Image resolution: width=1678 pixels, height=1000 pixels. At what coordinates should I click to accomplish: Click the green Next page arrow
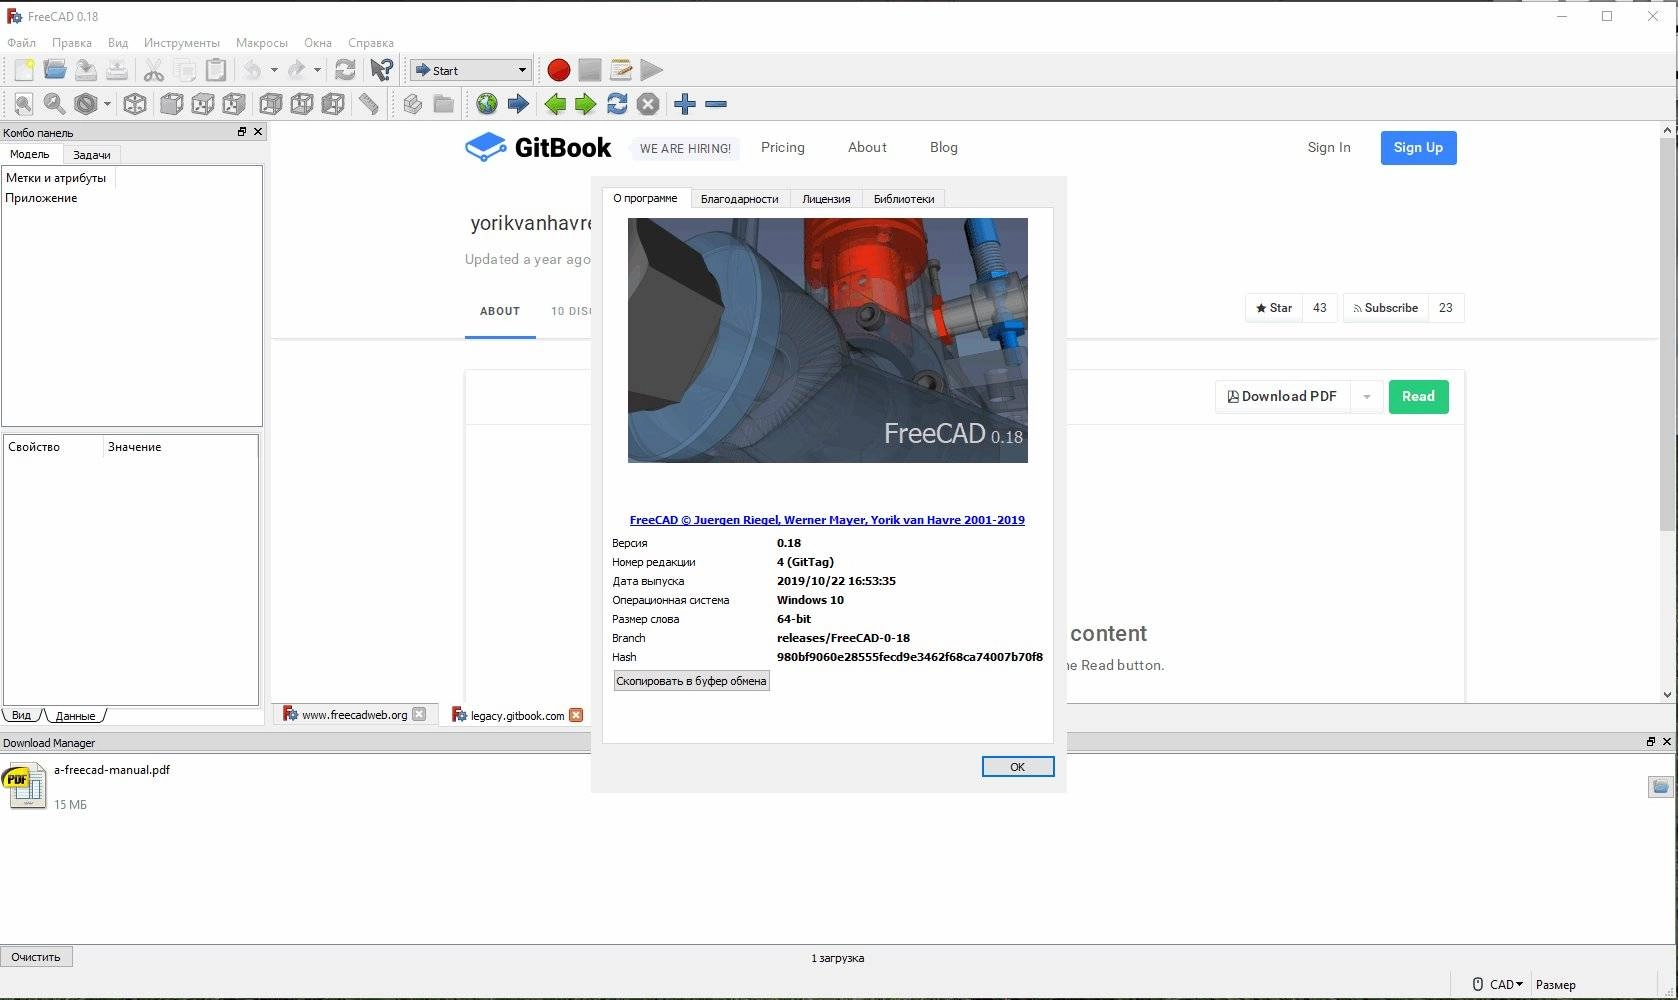click(x=586, y=104)
